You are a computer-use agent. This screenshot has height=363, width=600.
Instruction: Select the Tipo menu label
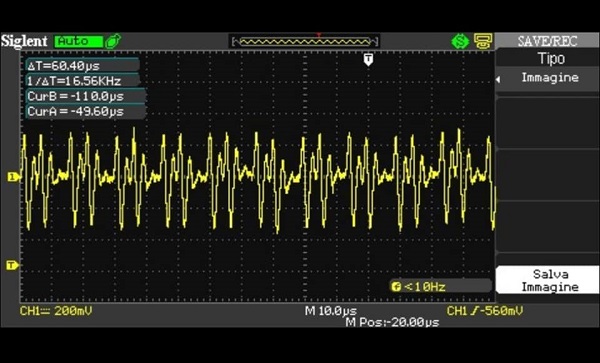551,59
